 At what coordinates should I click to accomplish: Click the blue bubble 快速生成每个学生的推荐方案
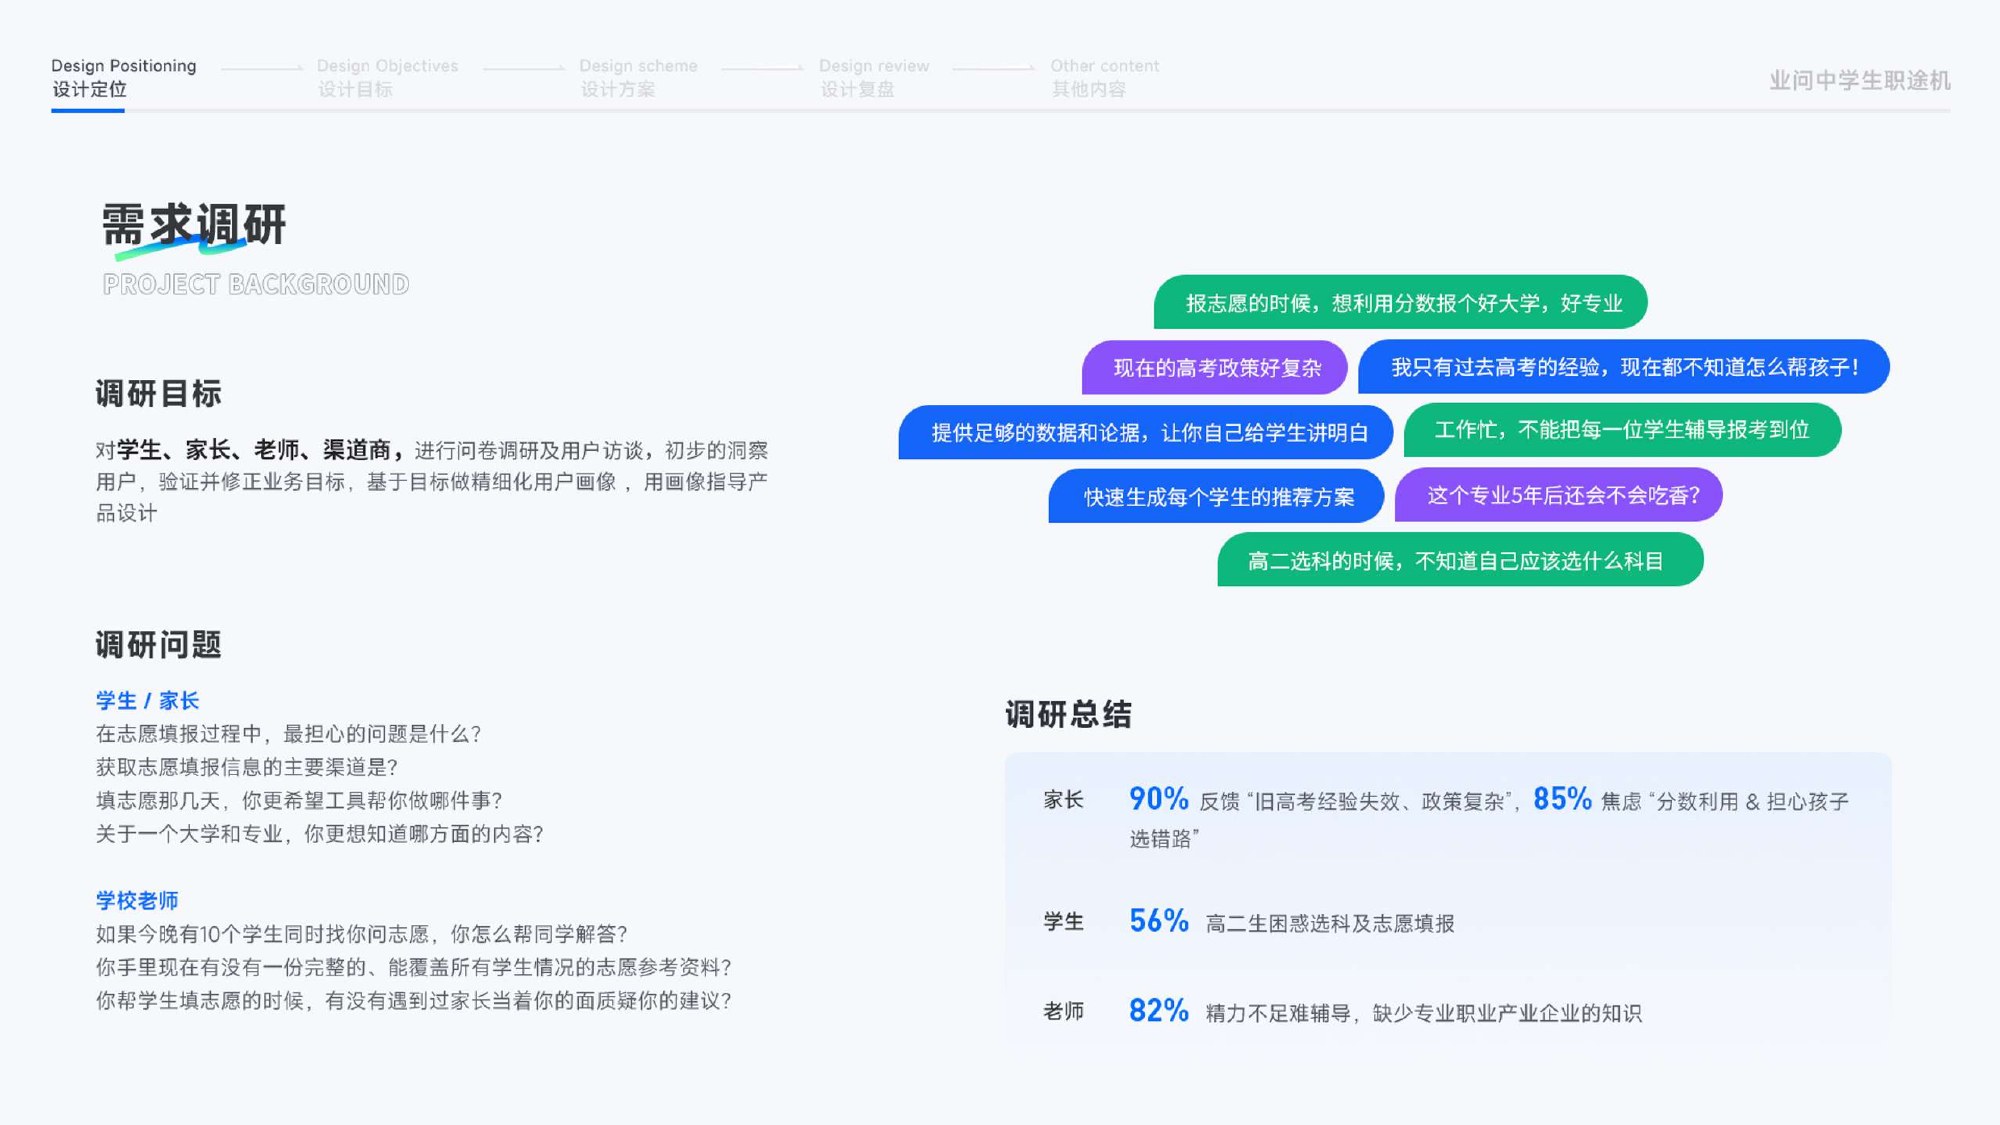pyautogui.click(x=1216, y=496)
